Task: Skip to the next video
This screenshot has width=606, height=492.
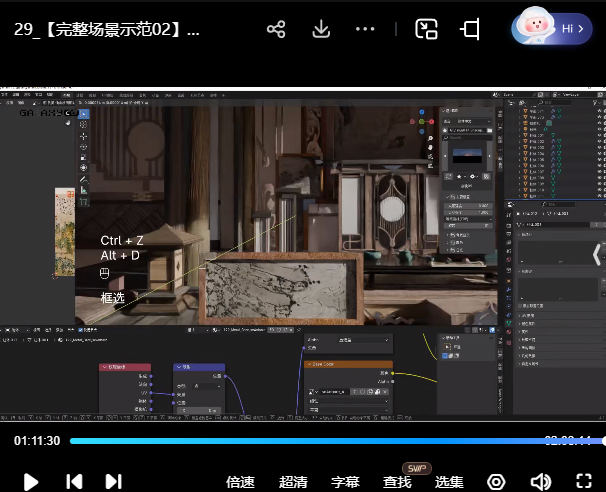Action: 113,481
